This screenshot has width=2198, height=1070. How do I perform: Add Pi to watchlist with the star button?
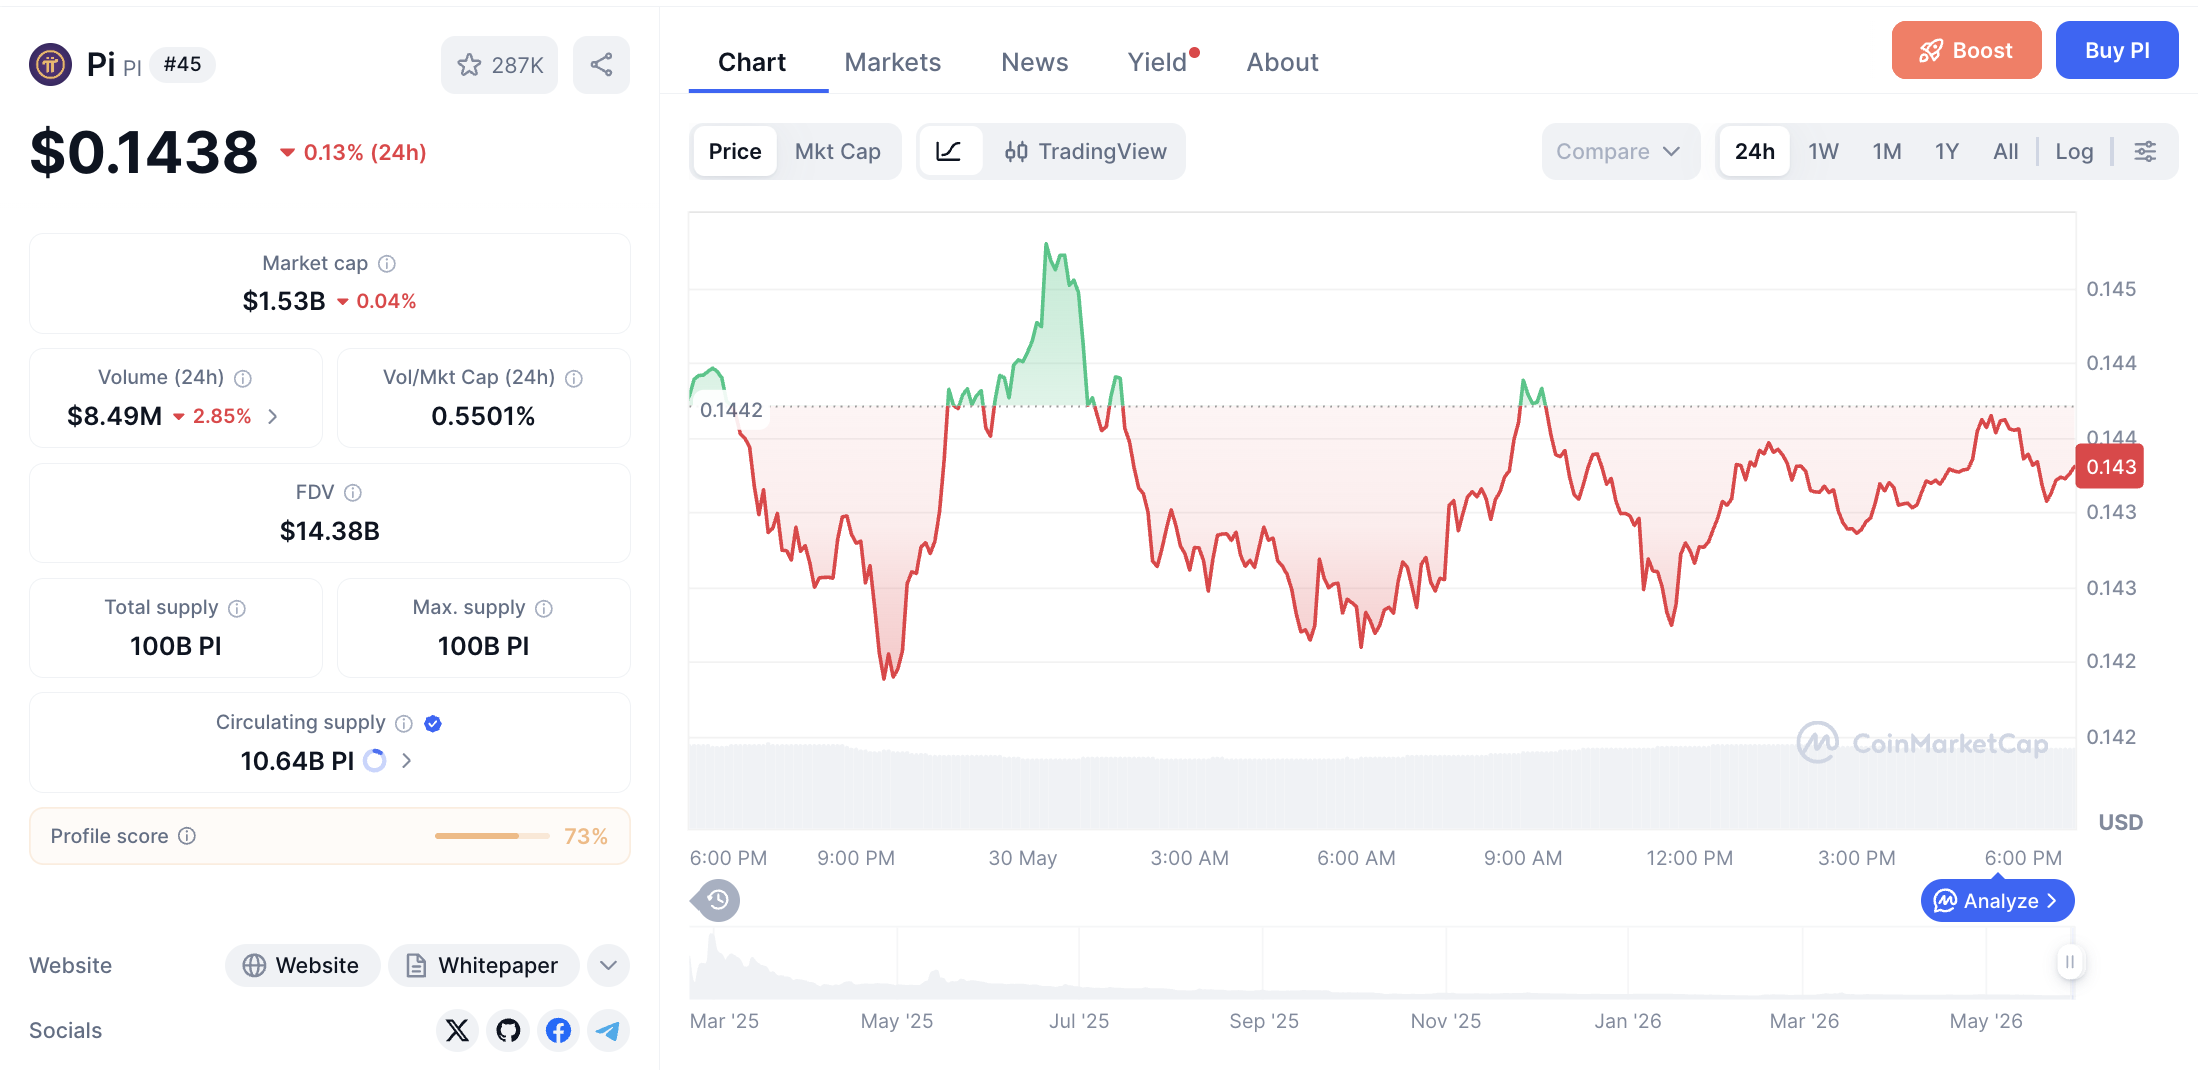(500, 65)
